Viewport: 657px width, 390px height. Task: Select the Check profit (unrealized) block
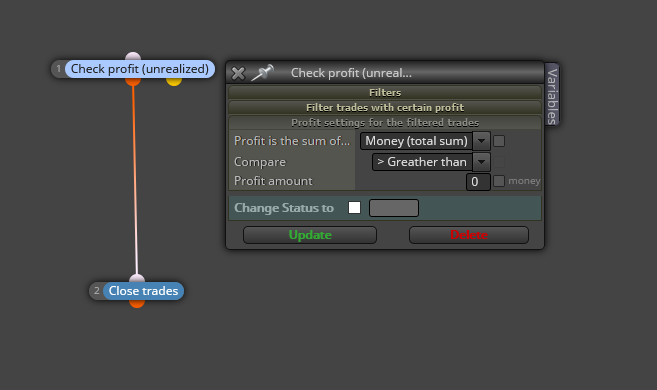tap(140, 69)
